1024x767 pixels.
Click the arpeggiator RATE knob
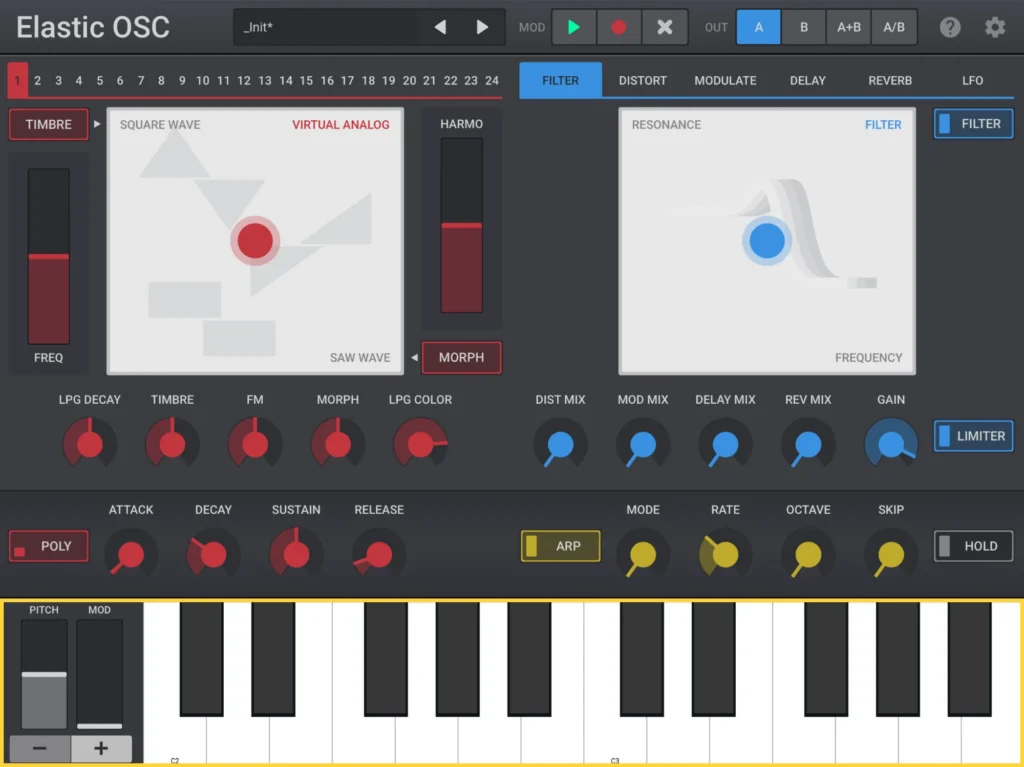click(725, 555)
